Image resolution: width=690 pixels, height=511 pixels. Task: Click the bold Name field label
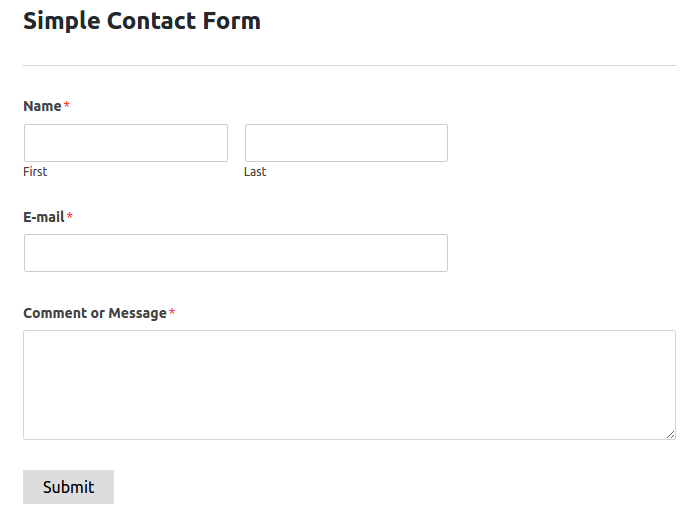pos(42,106)
